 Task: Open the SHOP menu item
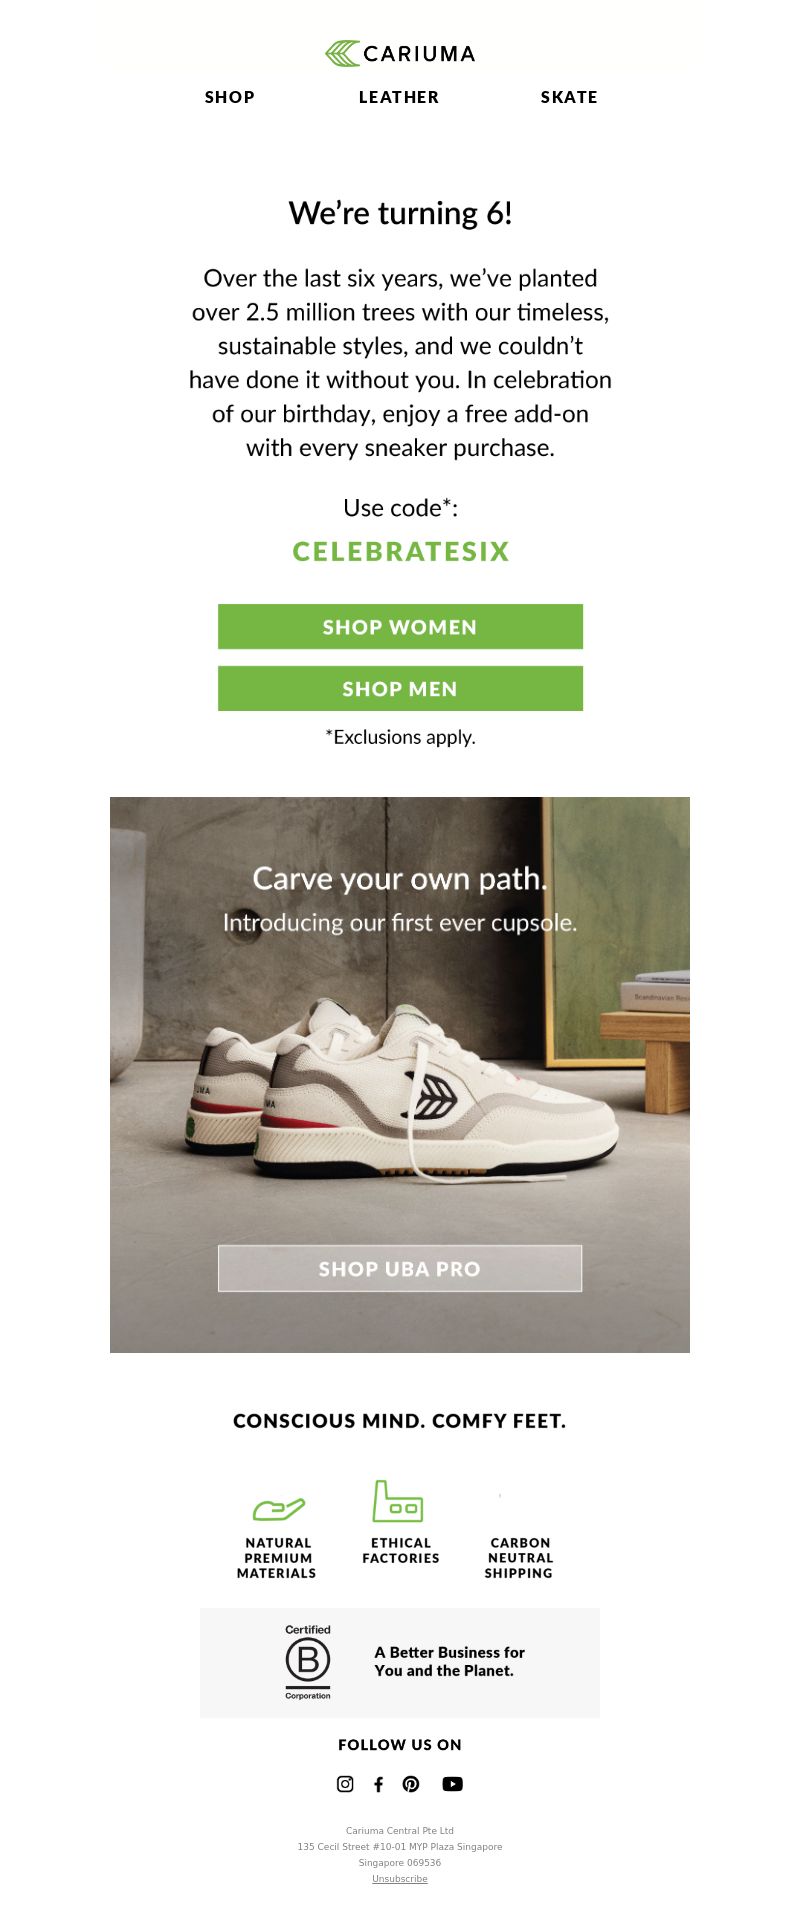tap(230, 97)
